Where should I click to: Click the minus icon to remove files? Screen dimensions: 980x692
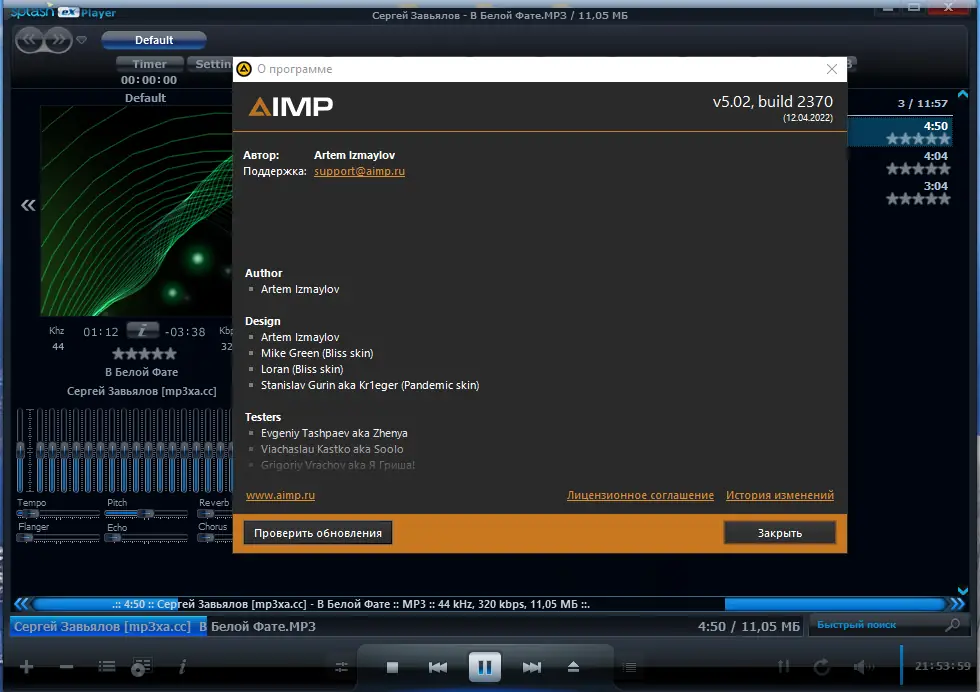click(66, 667)
